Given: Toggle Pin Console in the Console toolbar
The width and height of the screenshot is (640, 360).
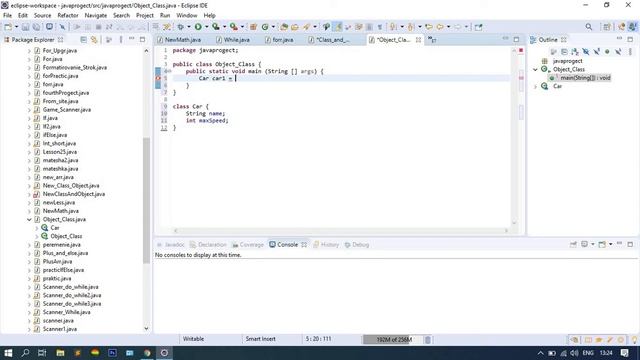Looking at the screenshot, I should [x=573, y=244].
